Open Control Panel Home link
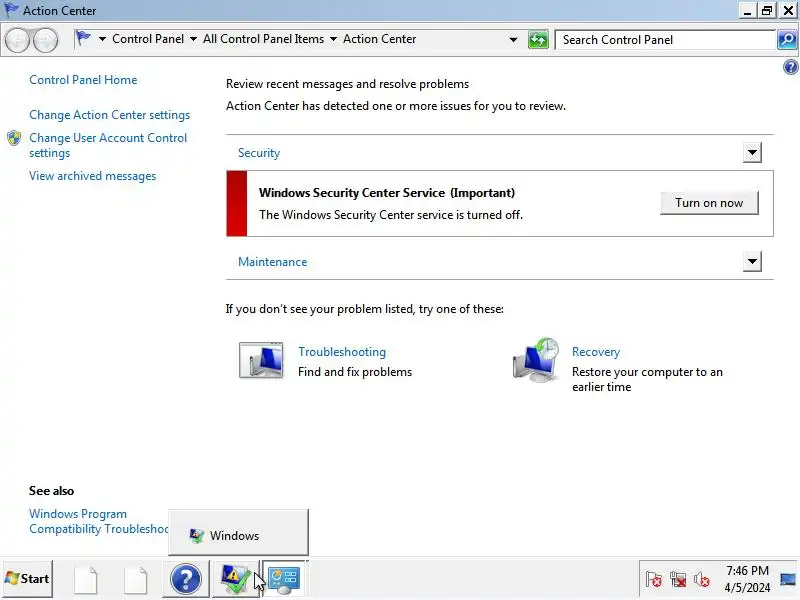Image resolution: width=800 pixels, height=600 pixels. point(83,80)
